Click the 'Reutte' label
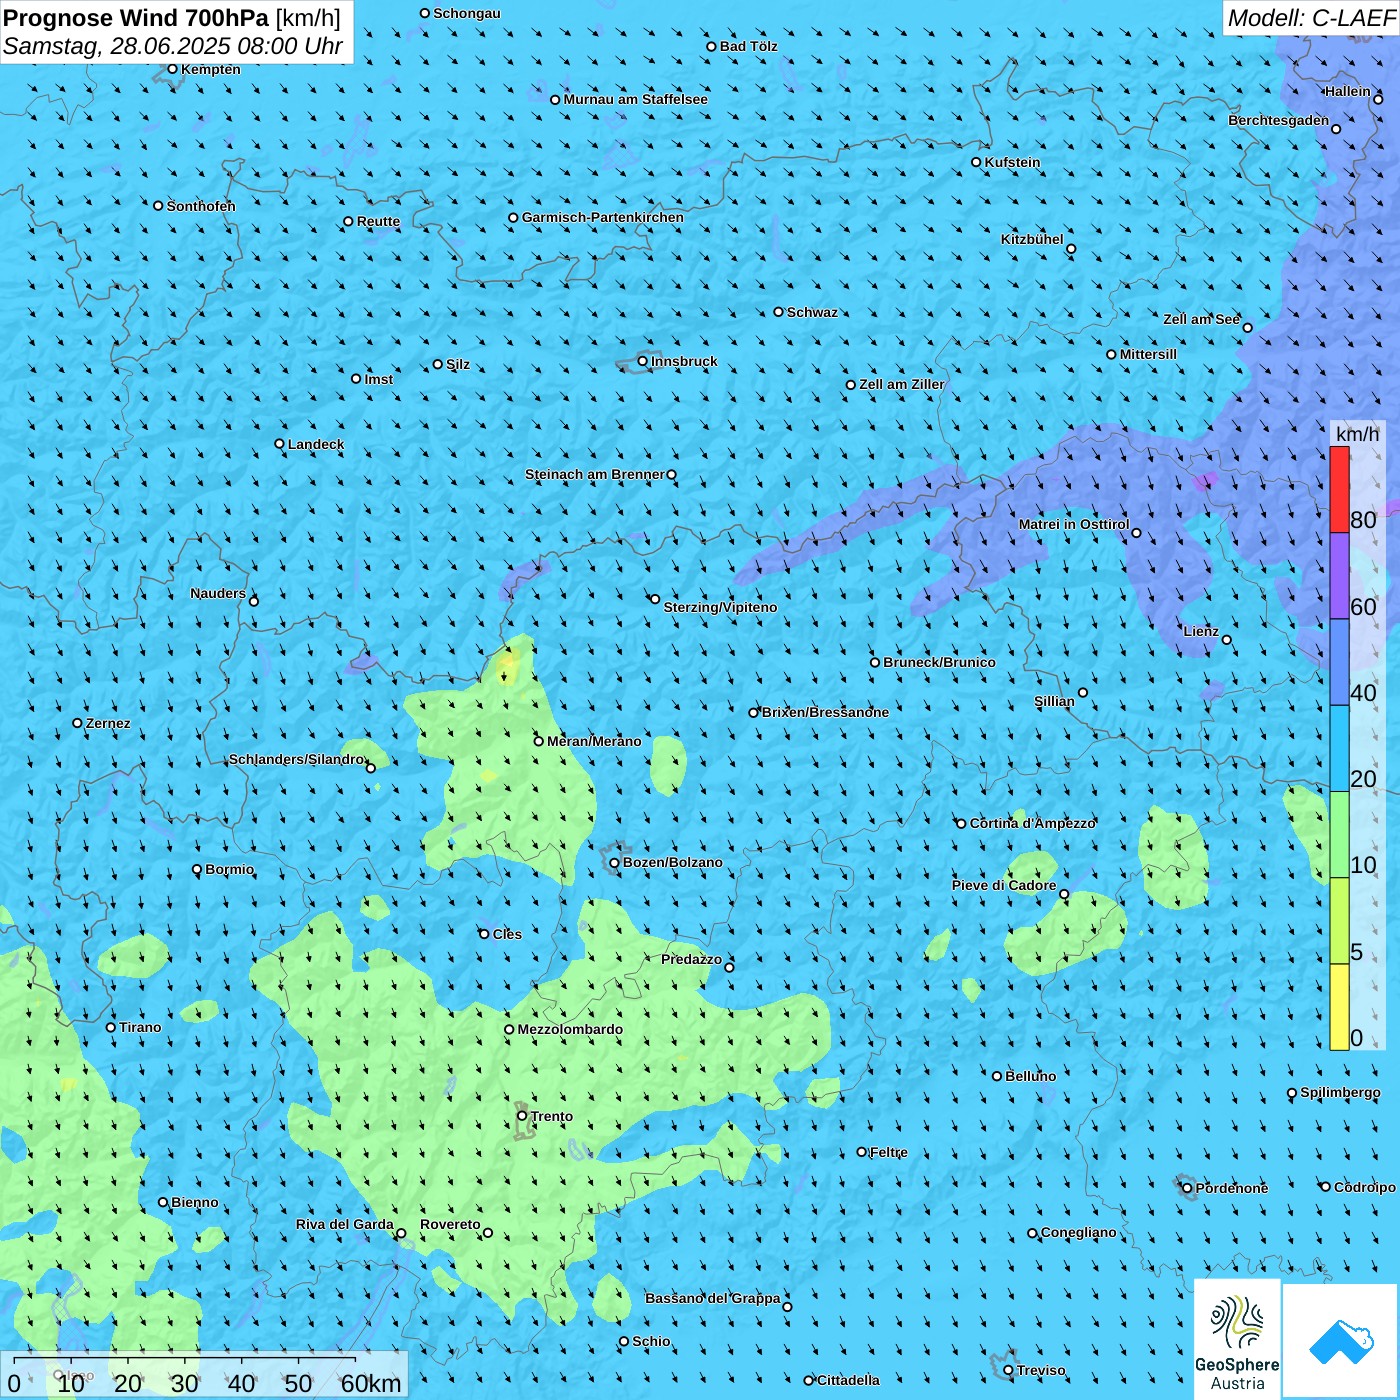This screenshot has width=1400, height=1400. pyautogui.click(x=378, y=221)
